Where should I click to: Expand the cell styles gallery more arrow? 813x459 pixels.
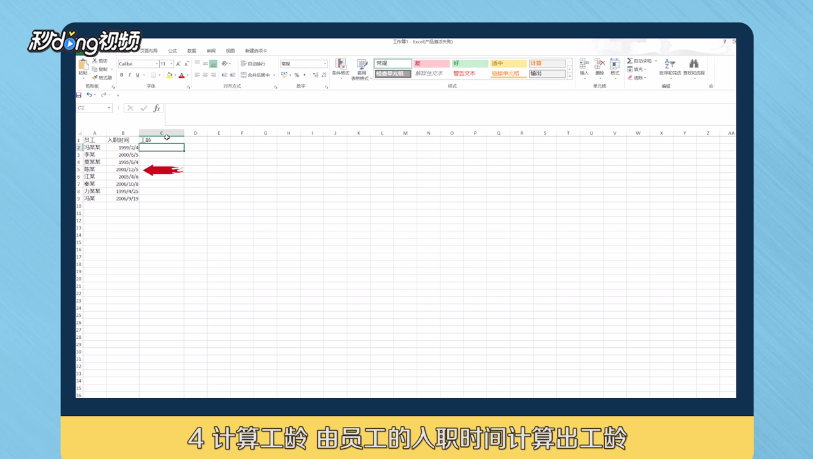click(x=569, y=76)
